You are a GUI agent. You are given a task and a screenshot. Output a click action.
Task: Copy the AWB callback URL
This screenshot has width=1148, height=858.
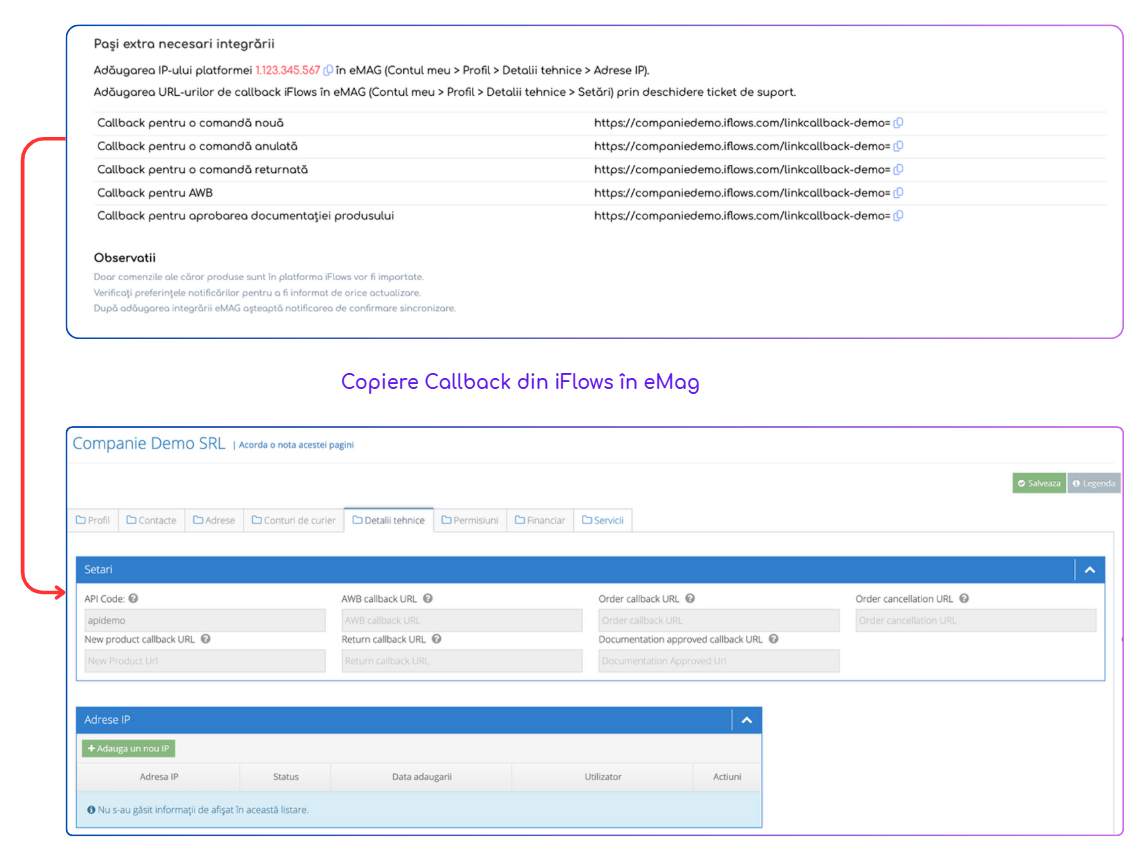[898, 193]
